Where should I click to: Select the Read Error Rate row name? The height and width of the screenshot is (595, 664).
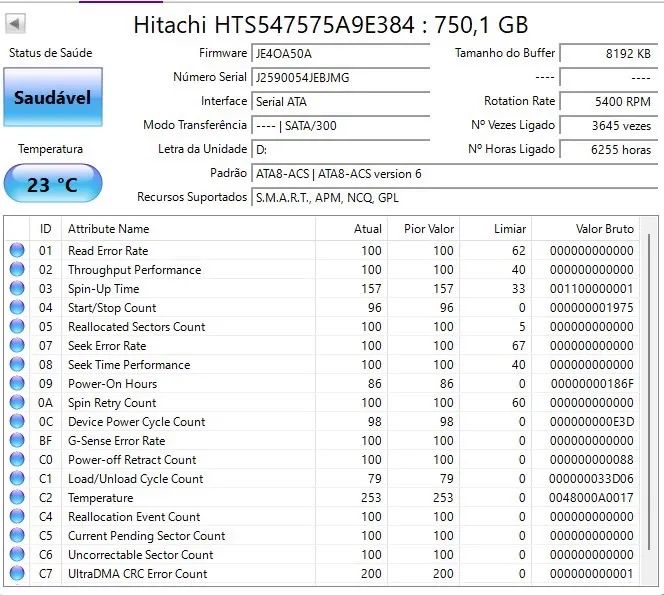(108, 251)
